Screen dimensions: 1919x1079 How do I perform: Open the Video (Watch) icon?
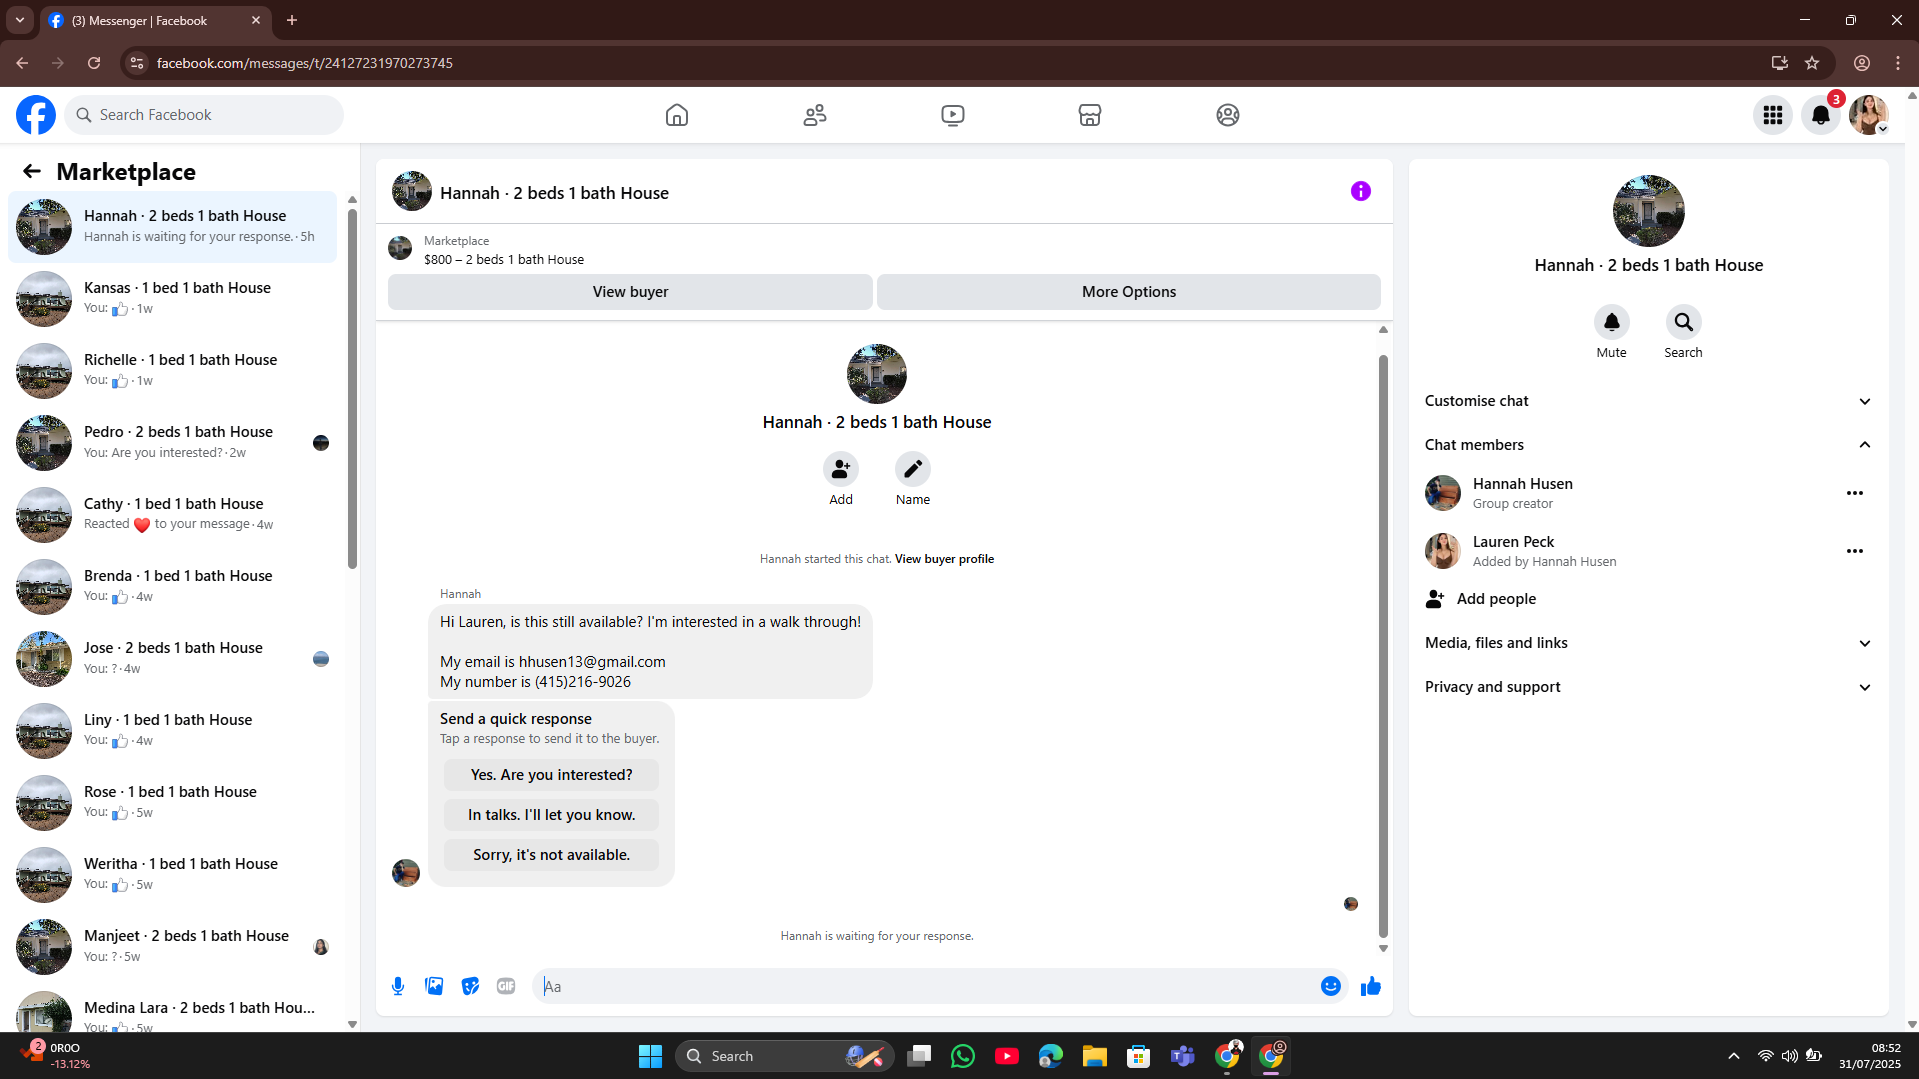[x=953, y=115]
